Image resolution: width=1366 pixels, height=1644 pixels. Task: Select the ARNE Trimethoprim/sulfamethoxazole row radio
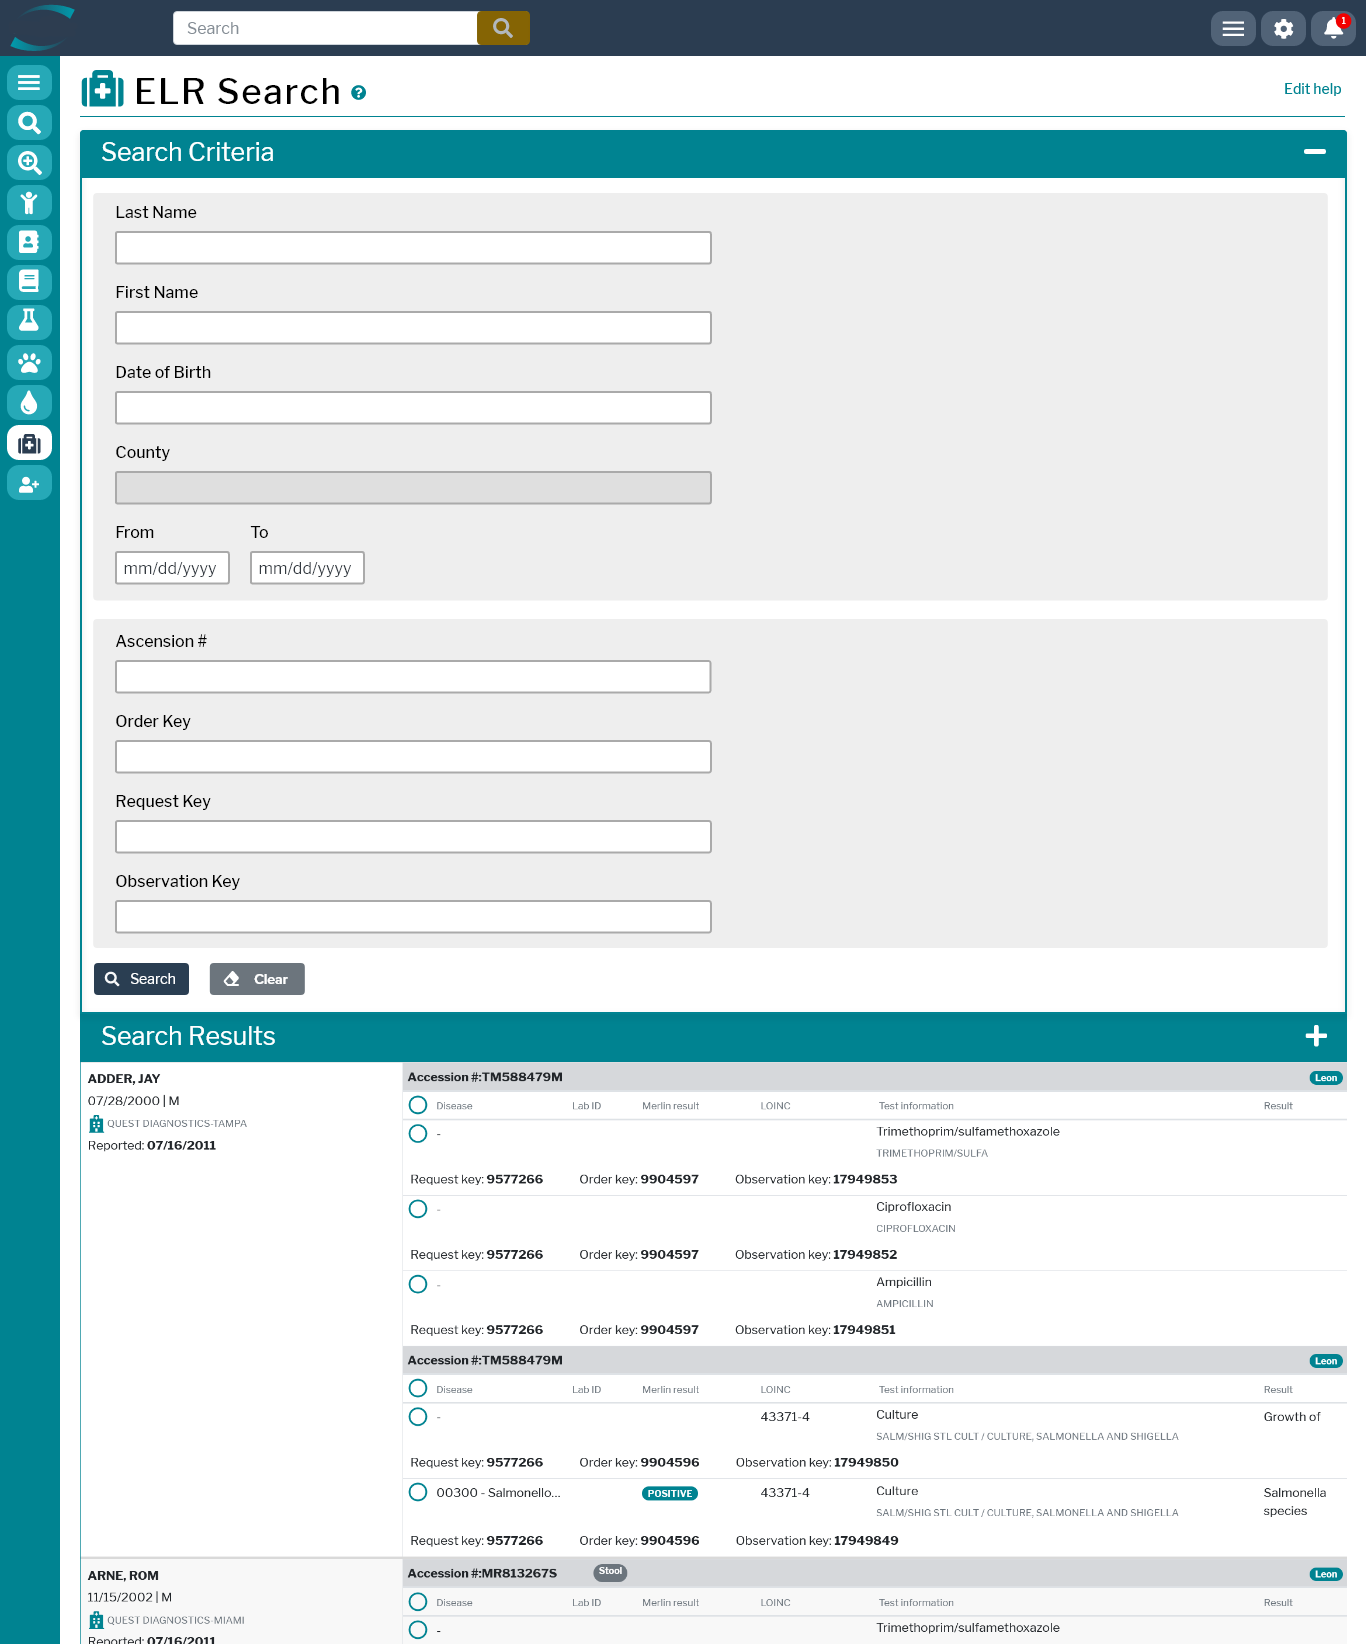coord(418,1630)
